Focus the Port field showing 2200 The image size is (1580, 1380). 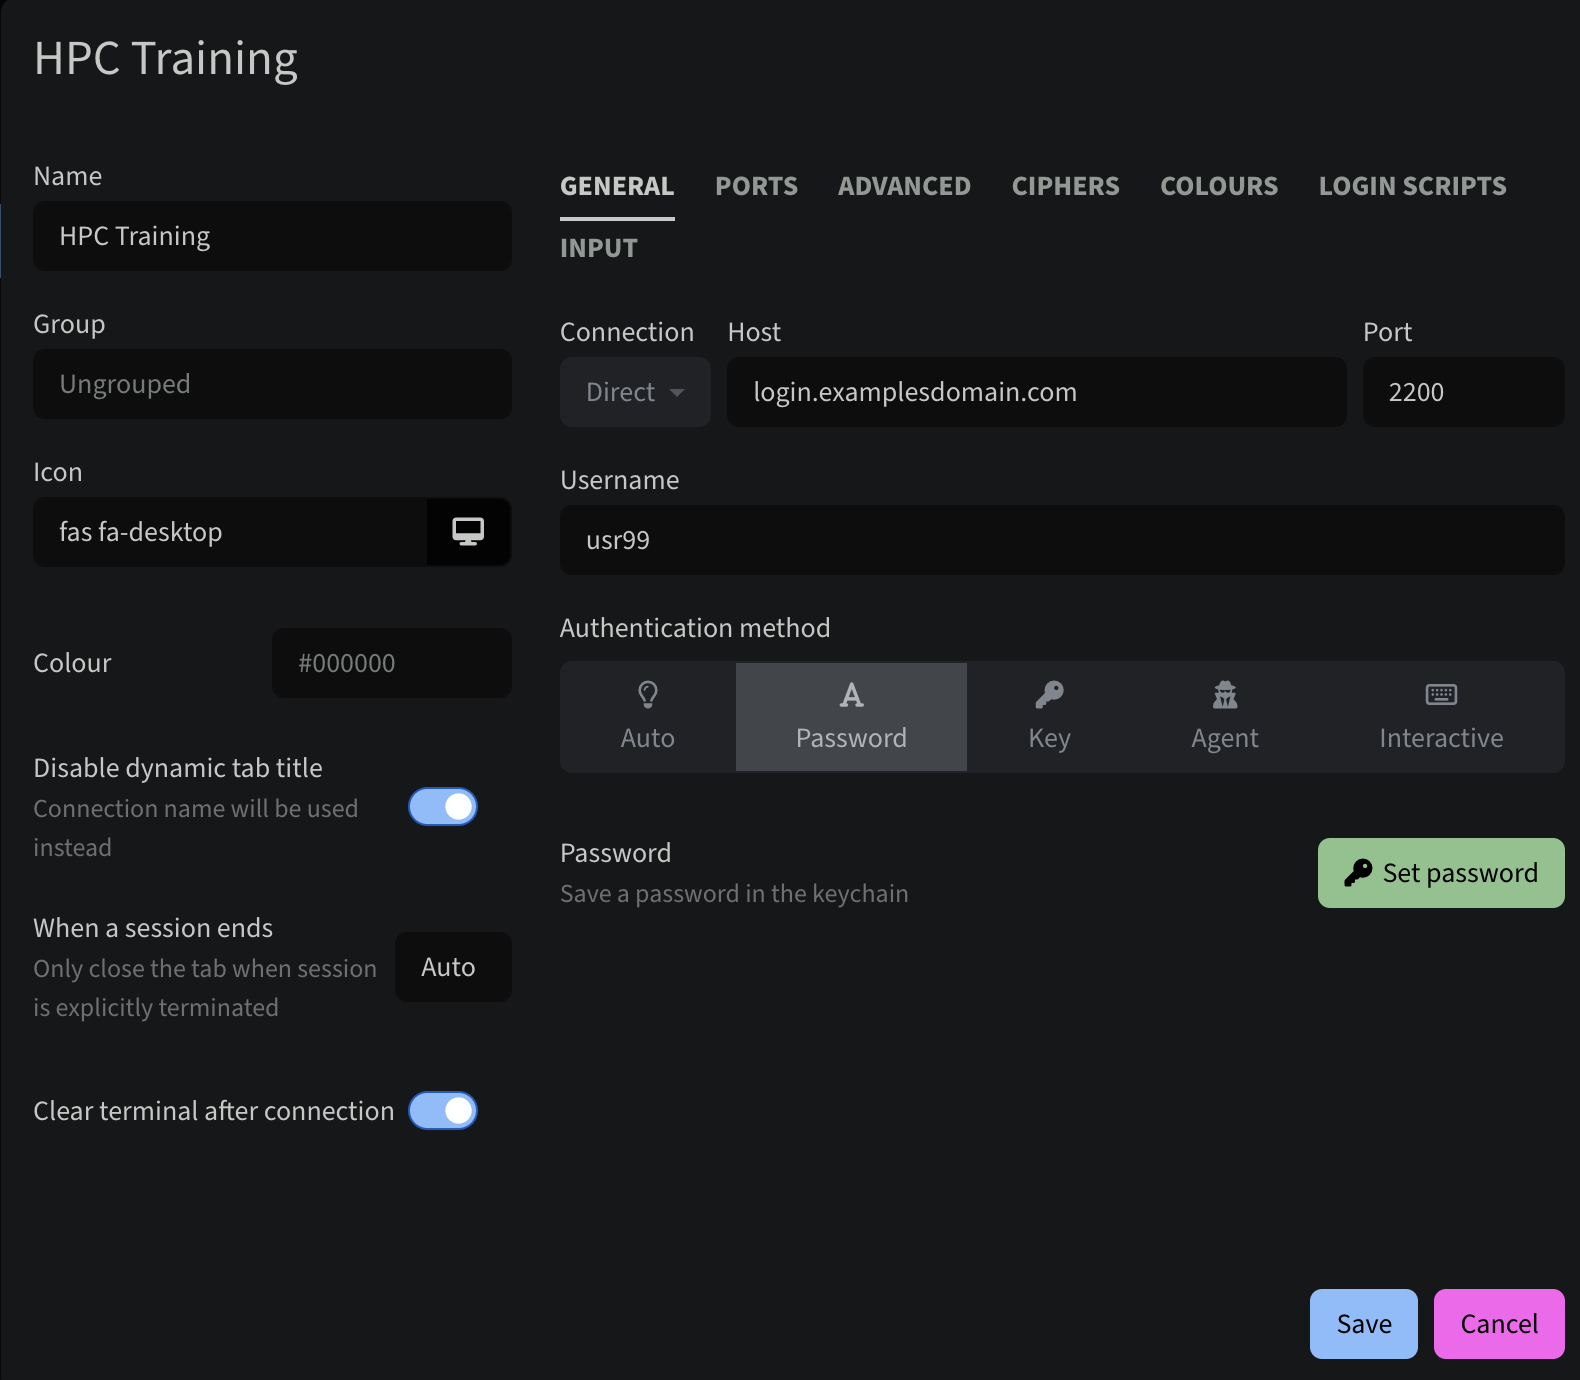1462,392
